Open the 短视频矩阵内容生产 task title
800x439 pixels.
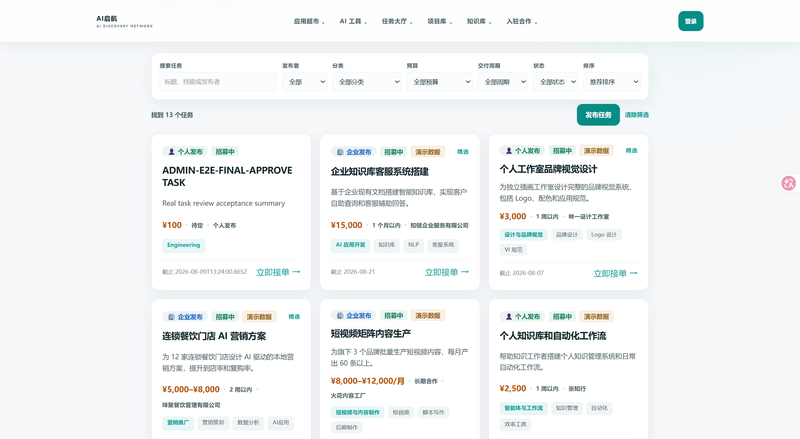[x=370, y=333]
